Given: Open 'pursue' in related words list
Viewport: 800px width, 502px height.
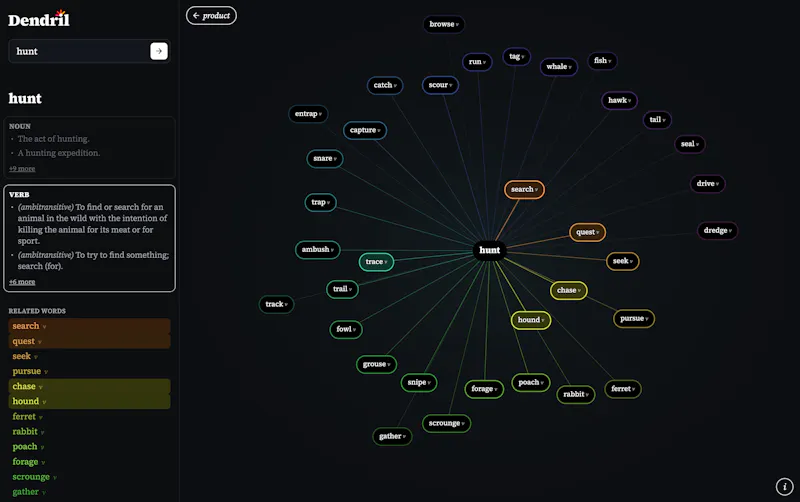Looking at the screenshot, I should pos(89,371).
